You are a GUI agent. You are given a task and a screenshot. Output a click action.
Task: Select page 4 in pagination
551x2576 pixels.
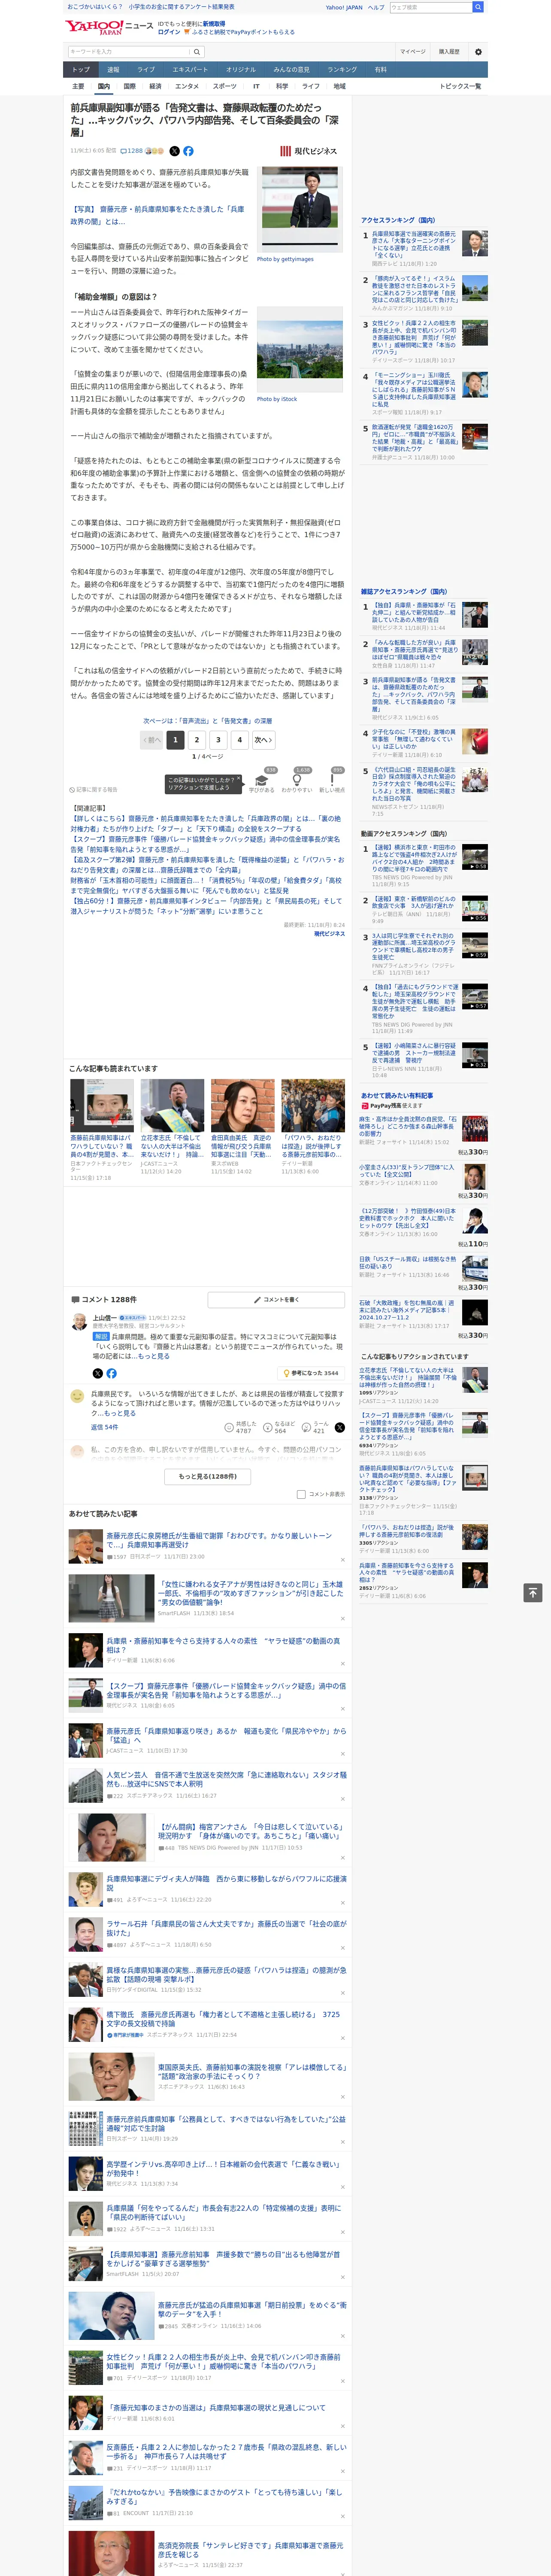tap(240, 740)
